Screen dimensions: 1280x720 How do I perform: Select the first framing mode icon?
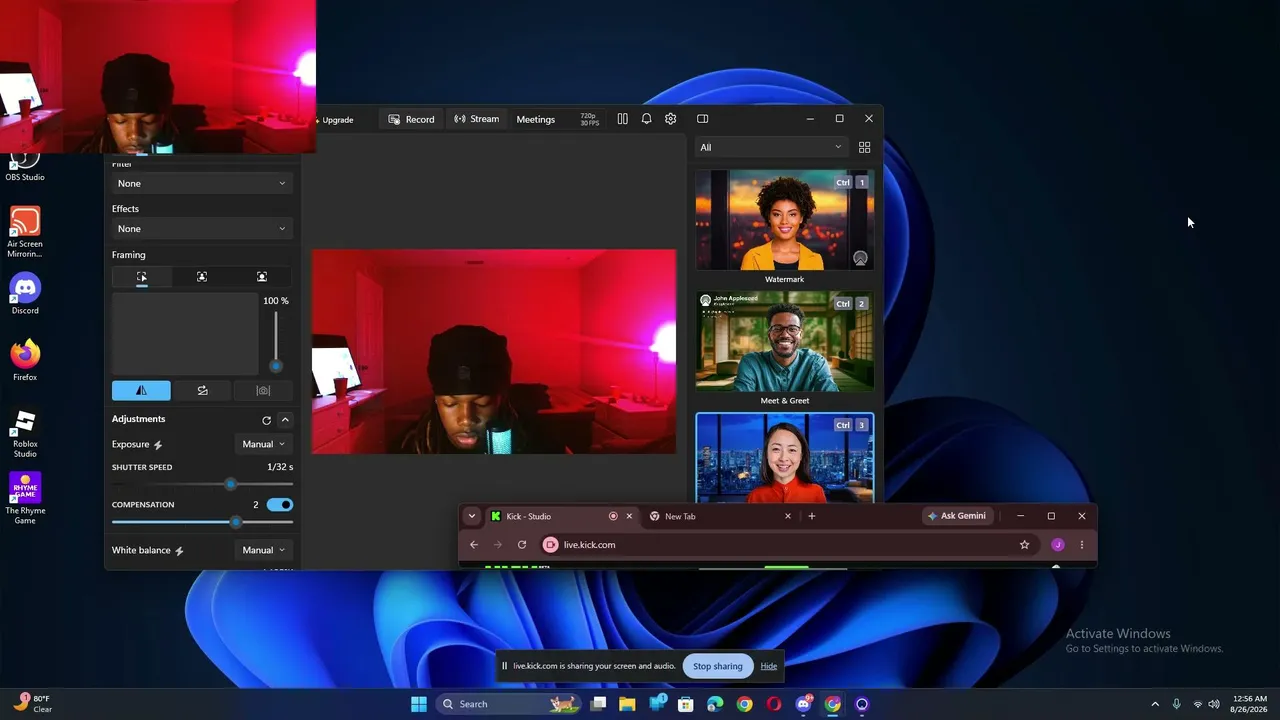pos(142,277)
